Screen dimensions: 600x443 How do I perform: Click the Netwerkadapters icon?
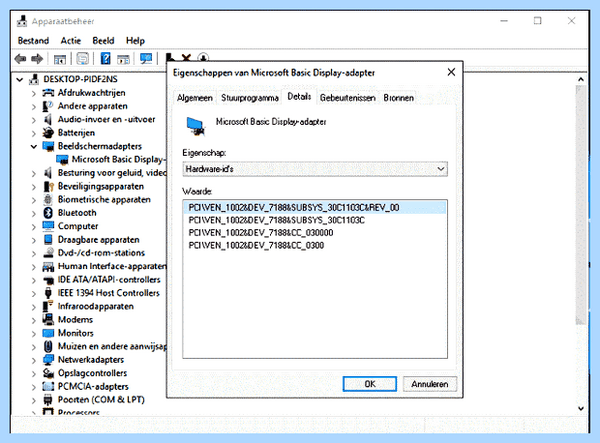tap(48, 360)
